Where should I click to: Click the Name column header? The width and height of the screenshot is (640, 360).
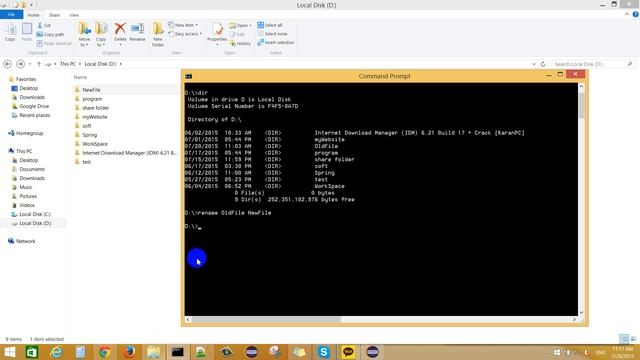(x=80, y=77)
